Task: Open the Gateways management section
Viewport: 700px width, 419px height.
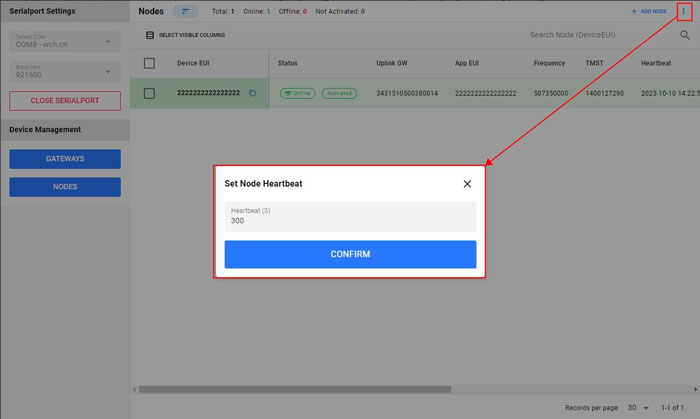Action: [x=65, y=159]
